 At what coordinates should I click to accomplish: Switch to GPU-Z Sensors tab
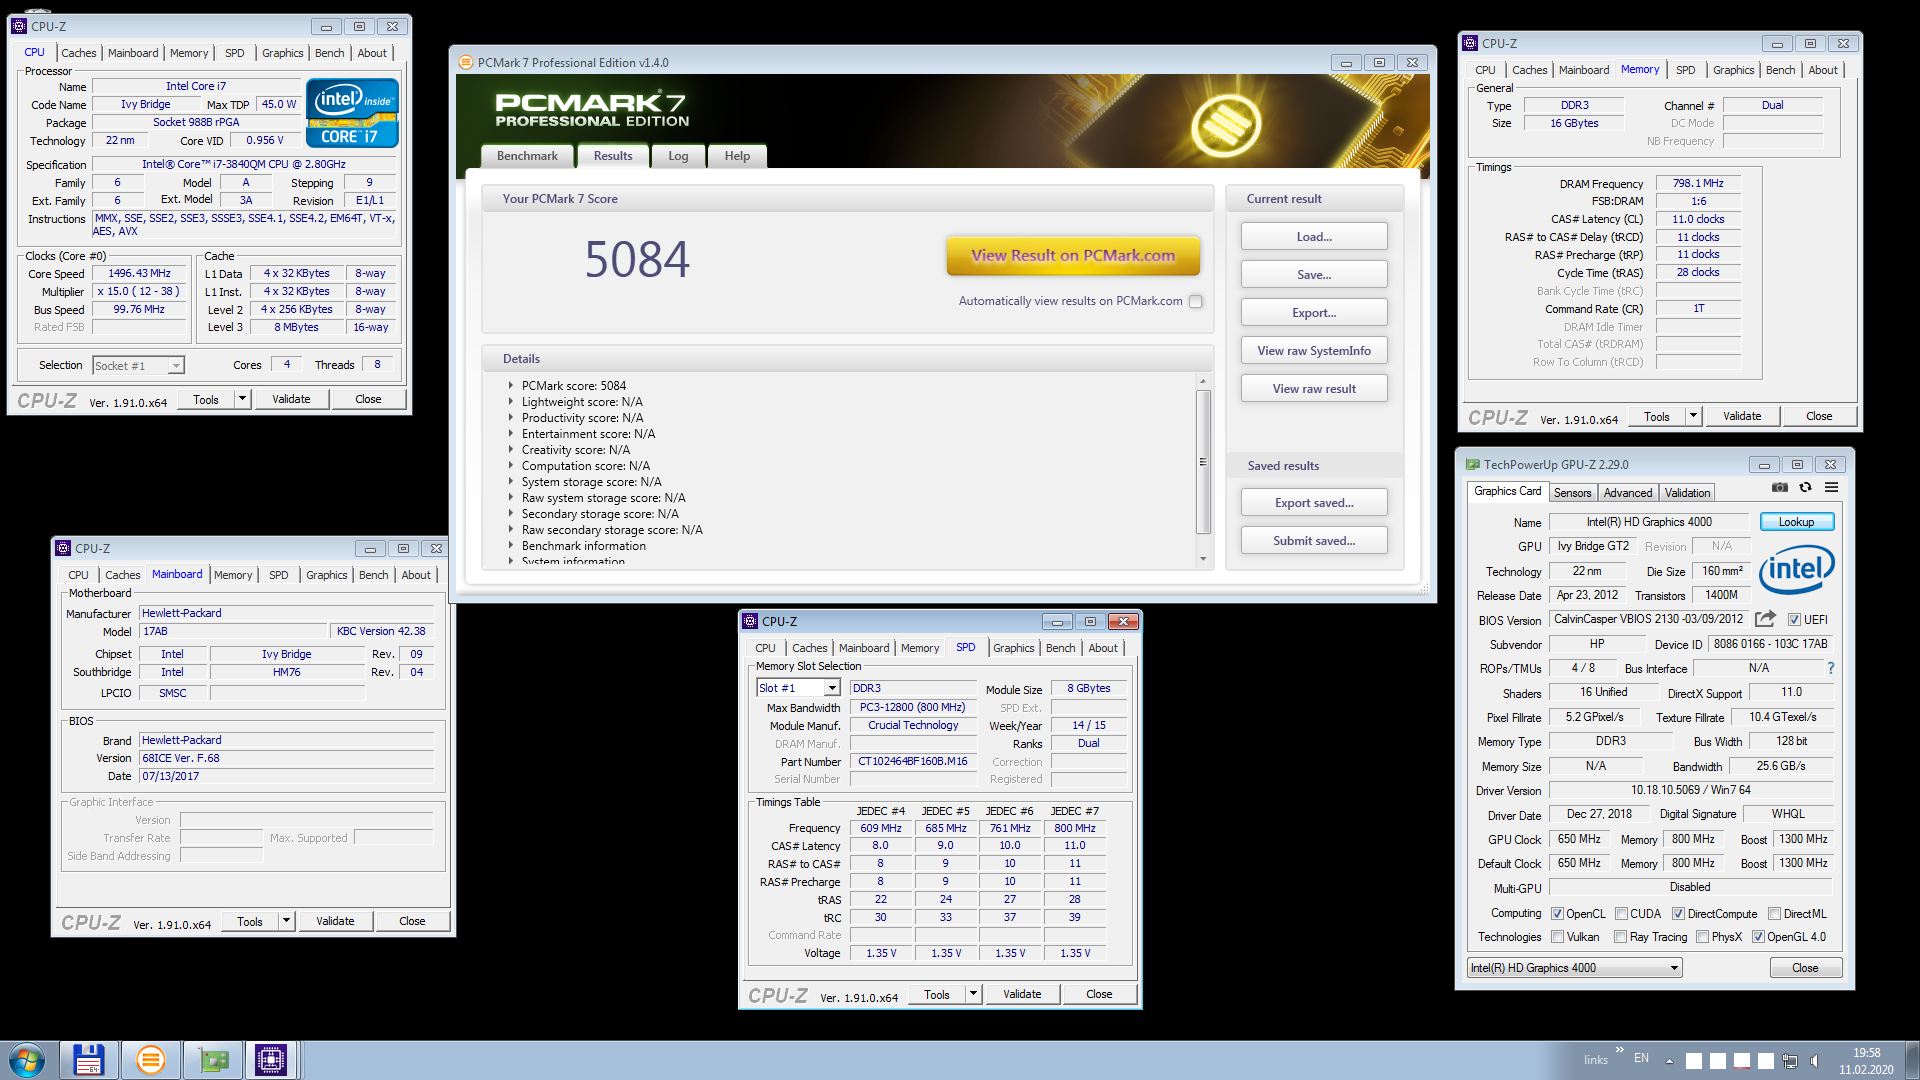click(x=1572, y=493)
